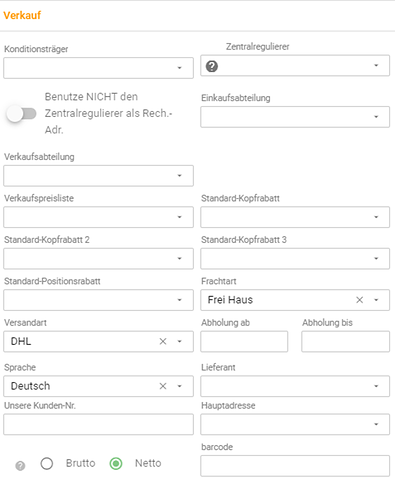The height and width of the screenshot is (499, 395).
Task: Select the Netto radio button
Action: click(116, 463)
